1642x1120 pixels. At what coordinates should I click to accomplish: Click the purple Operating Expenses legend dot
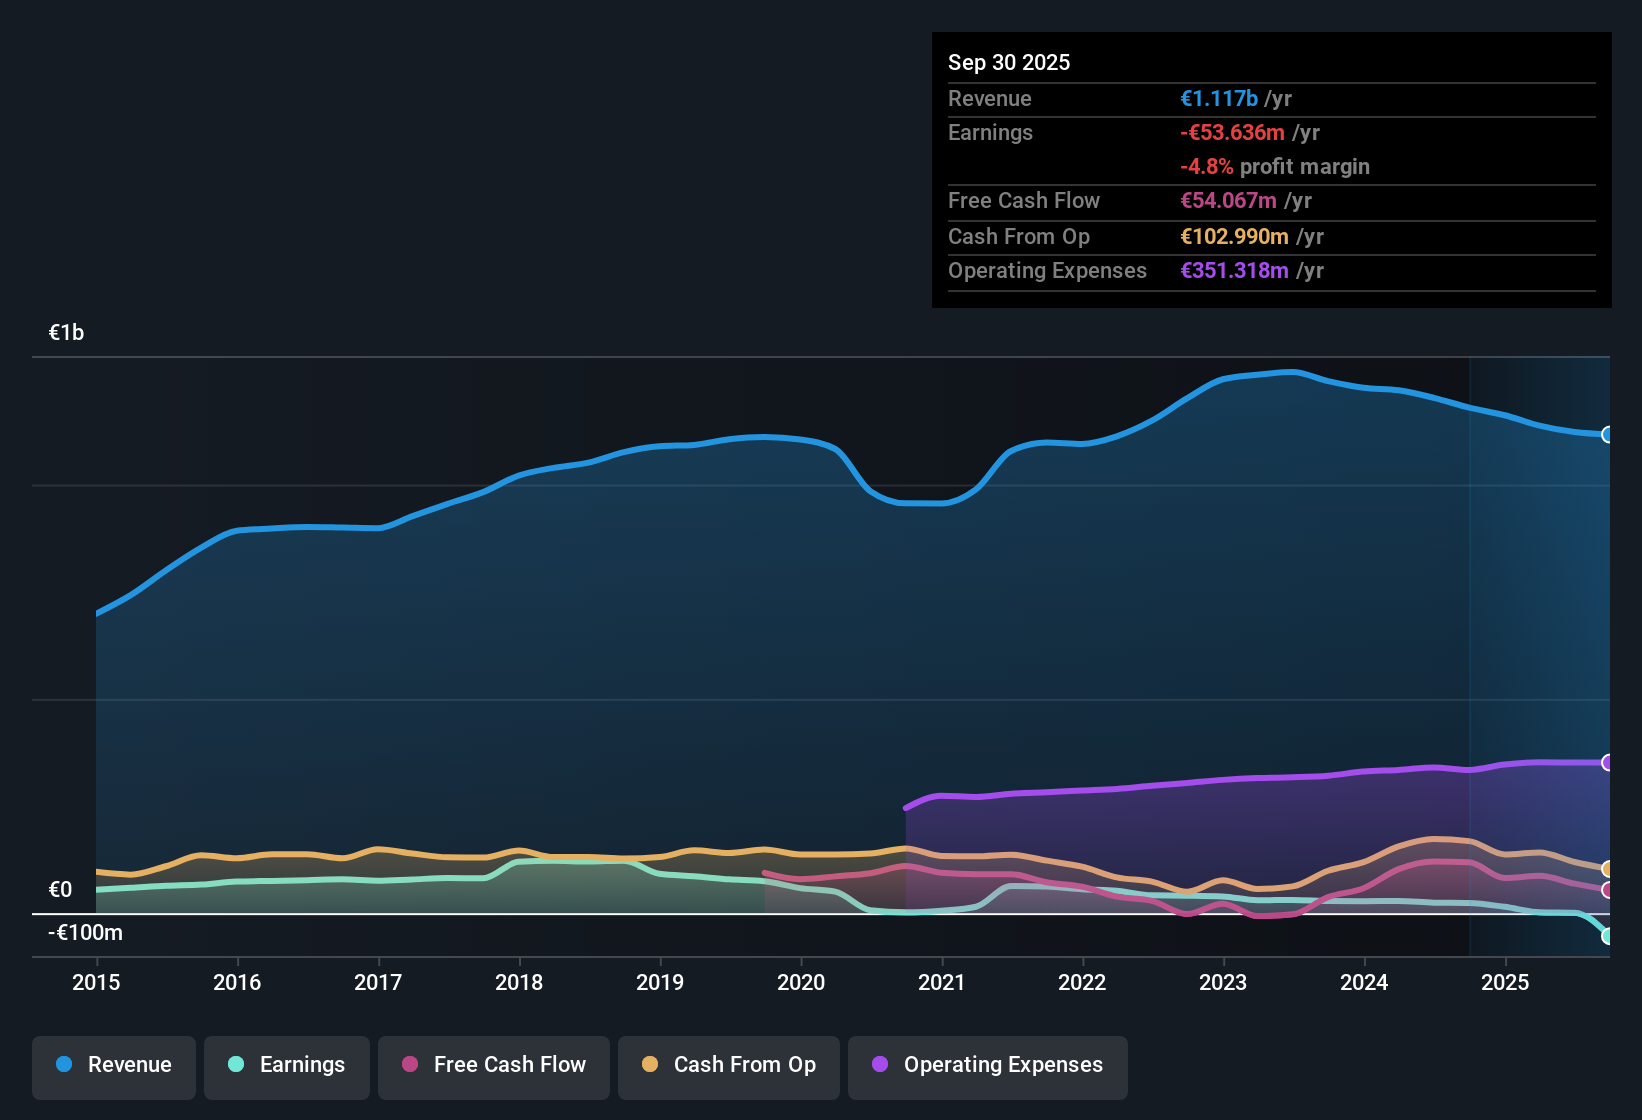[881, 1066]
